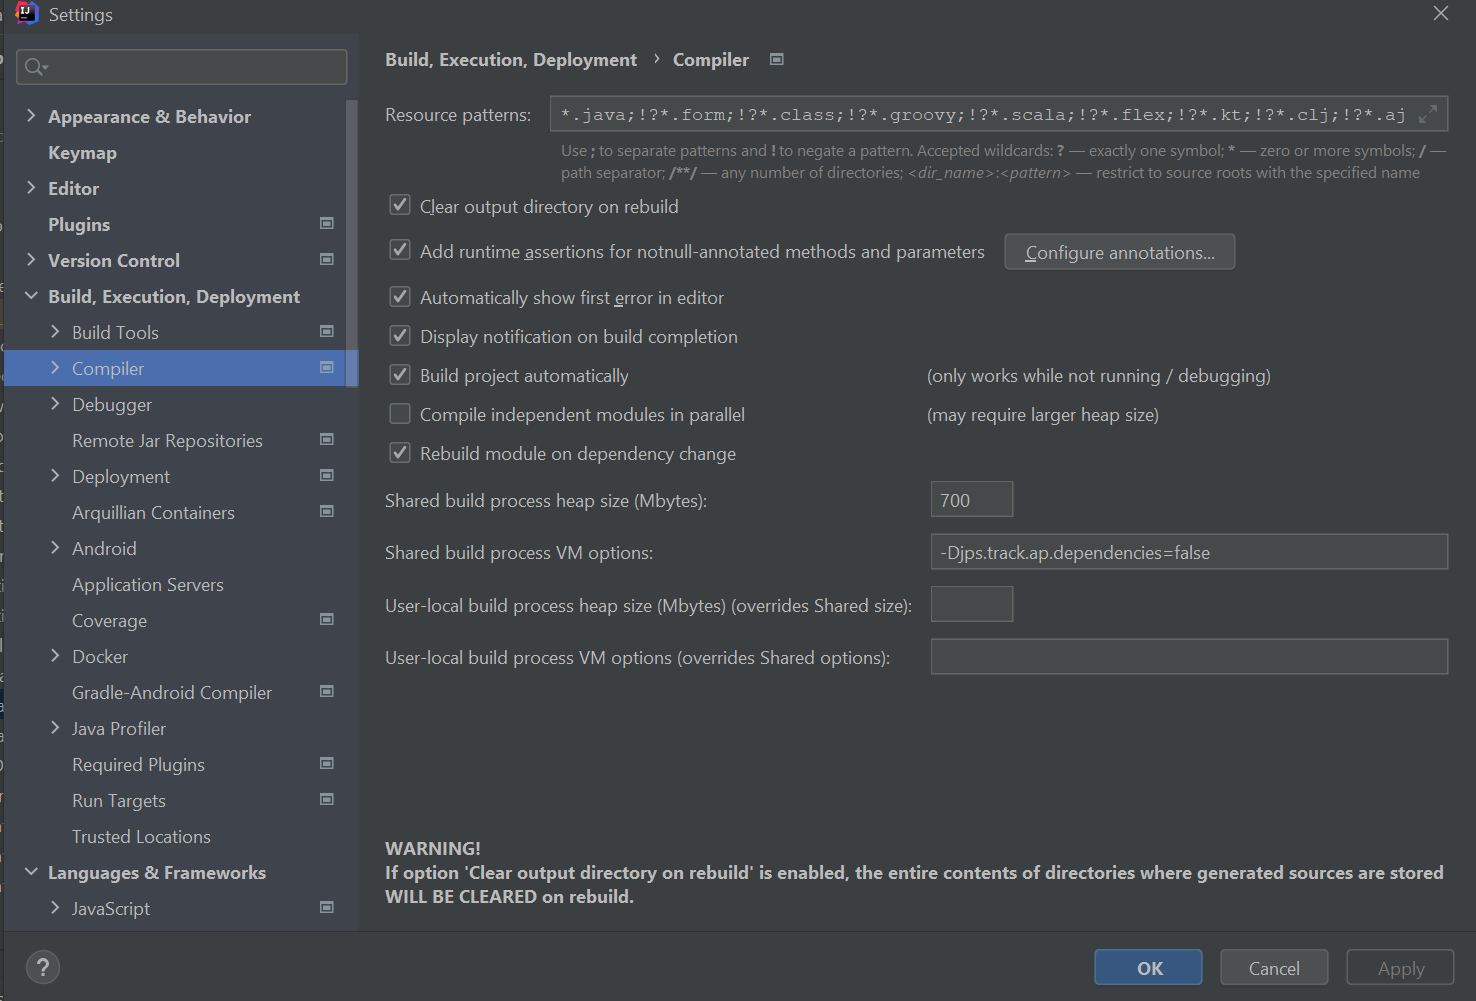Viewport: 1476px width, 1001px height.
Task: Click the project icon beside Remote Jar Repositories
Action: 326,439
